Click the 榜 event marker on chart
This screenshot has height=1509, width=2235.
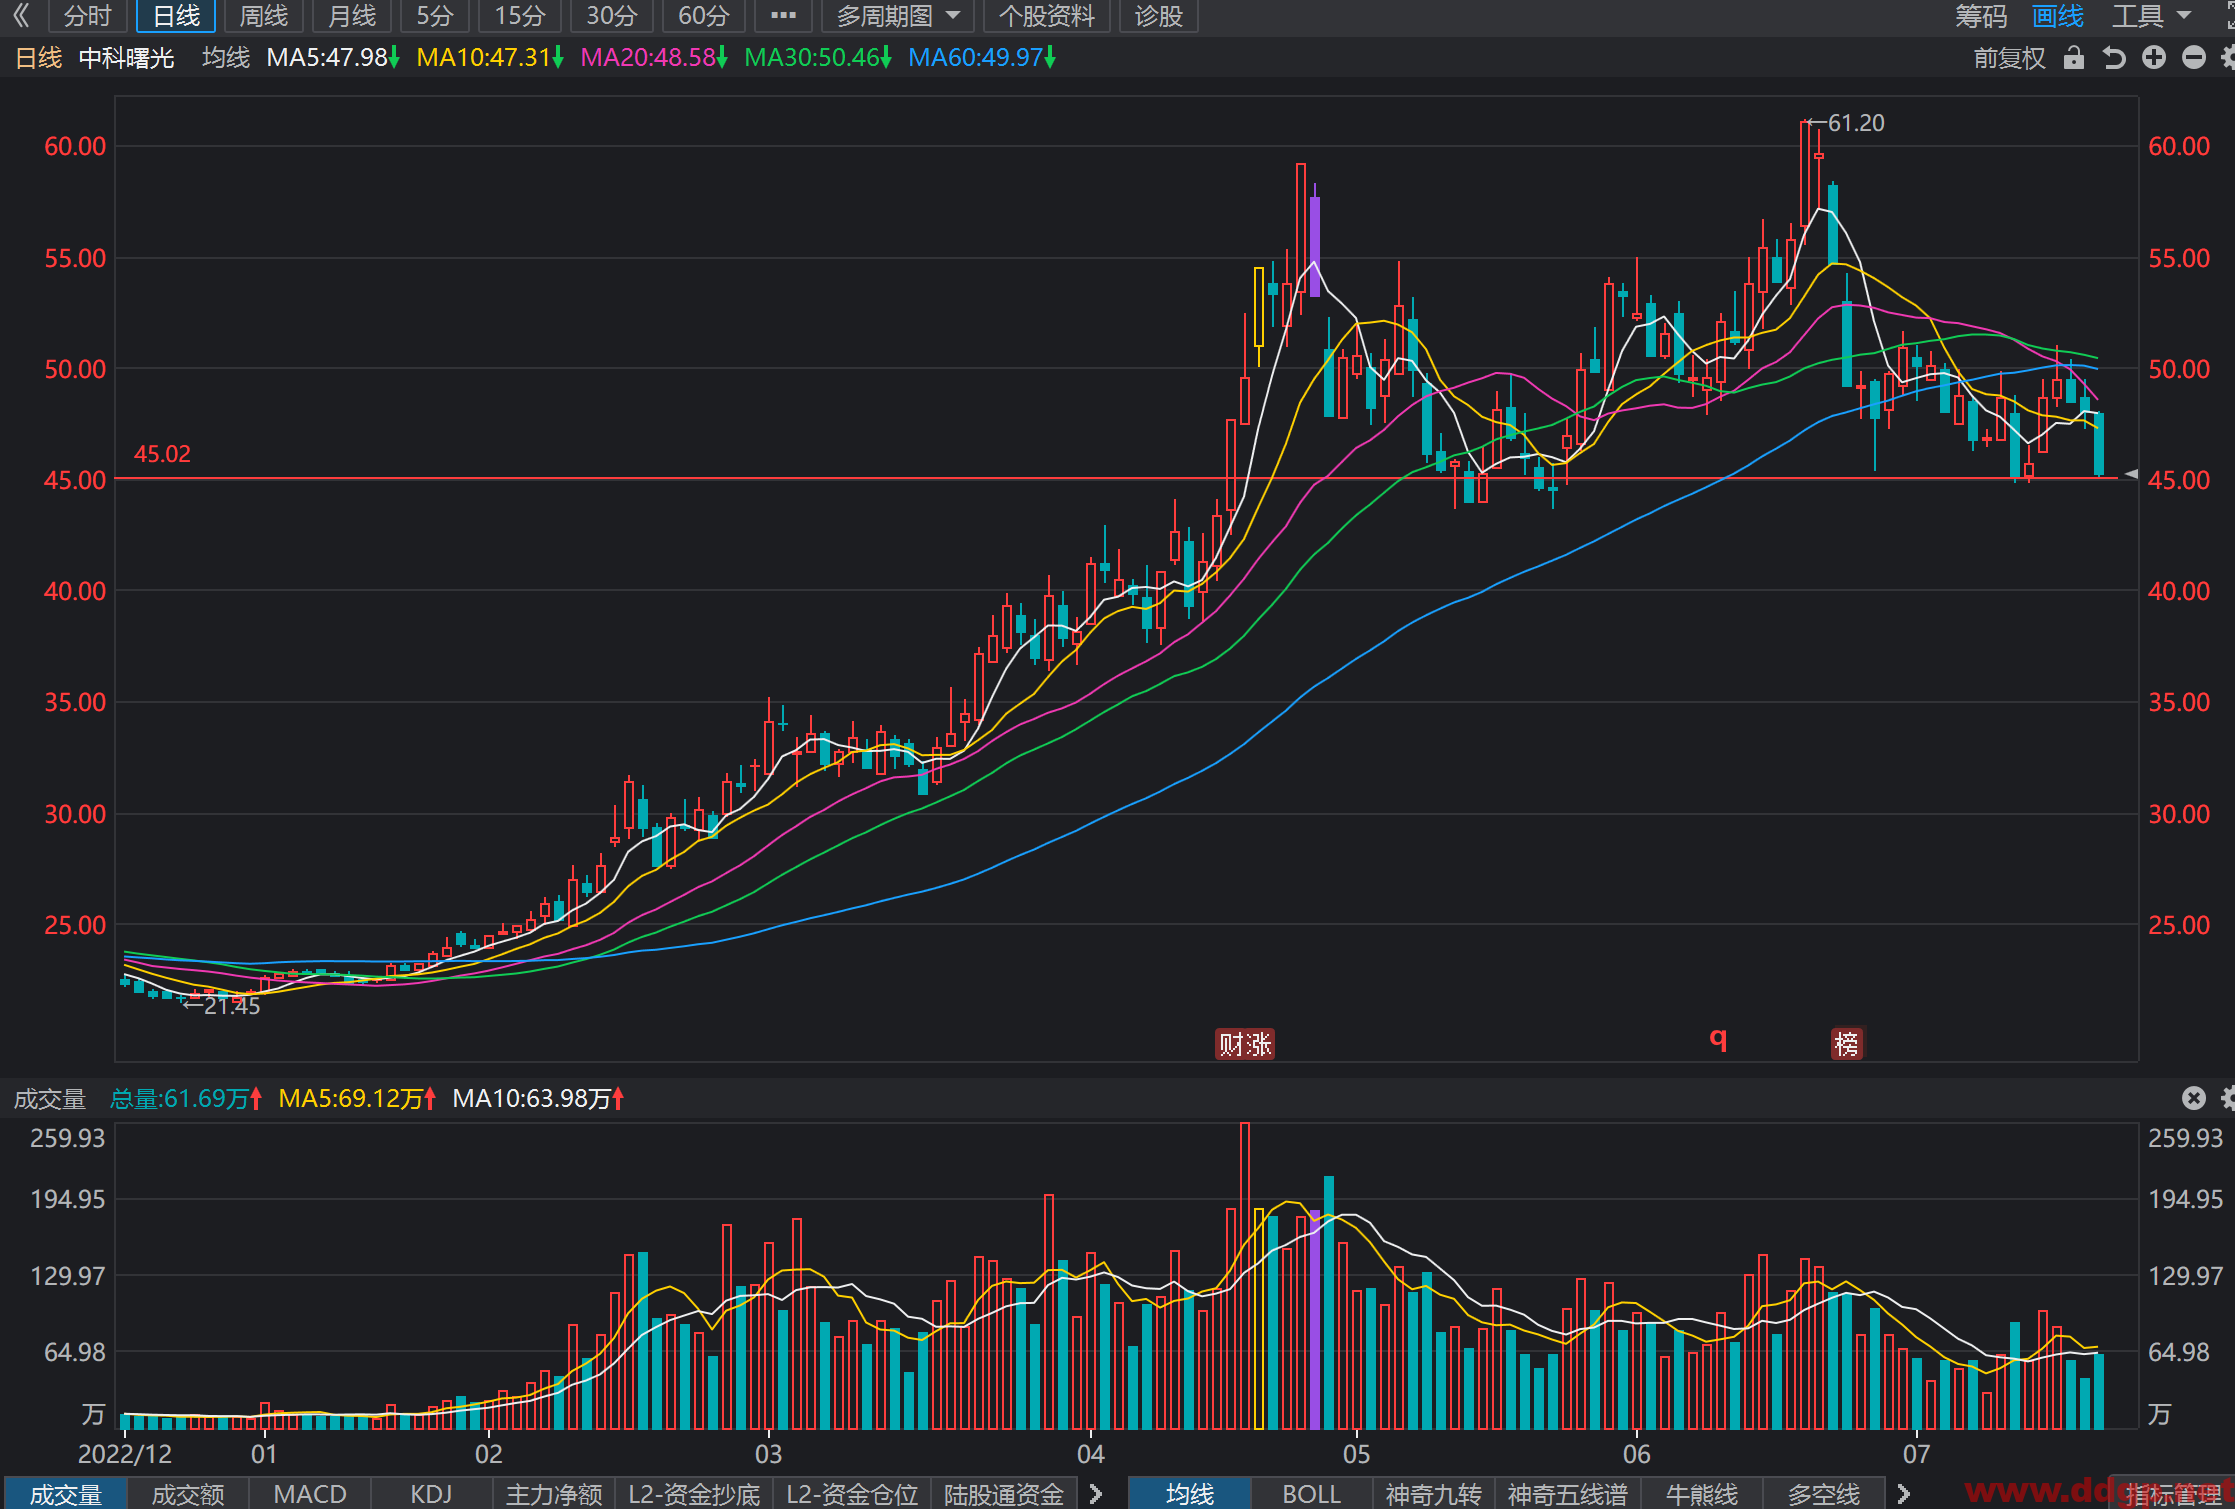pyautogui.click(x=1847, y=1044)
